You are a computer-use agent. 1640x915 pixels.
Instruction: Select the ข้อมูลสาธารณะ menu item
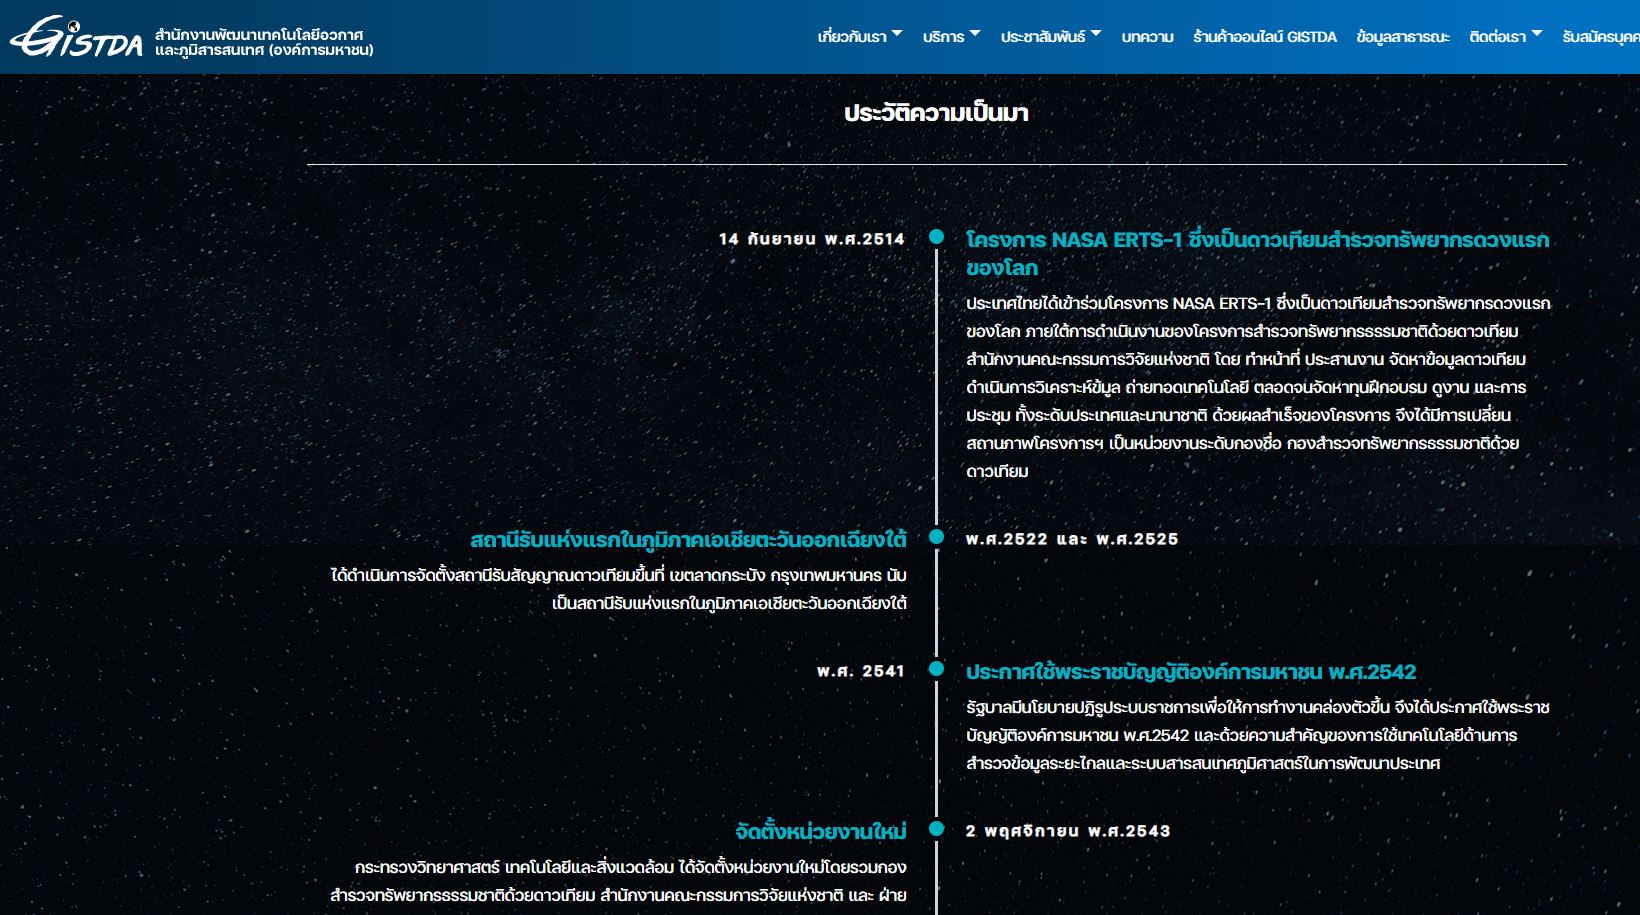[x=1402, y=37]
